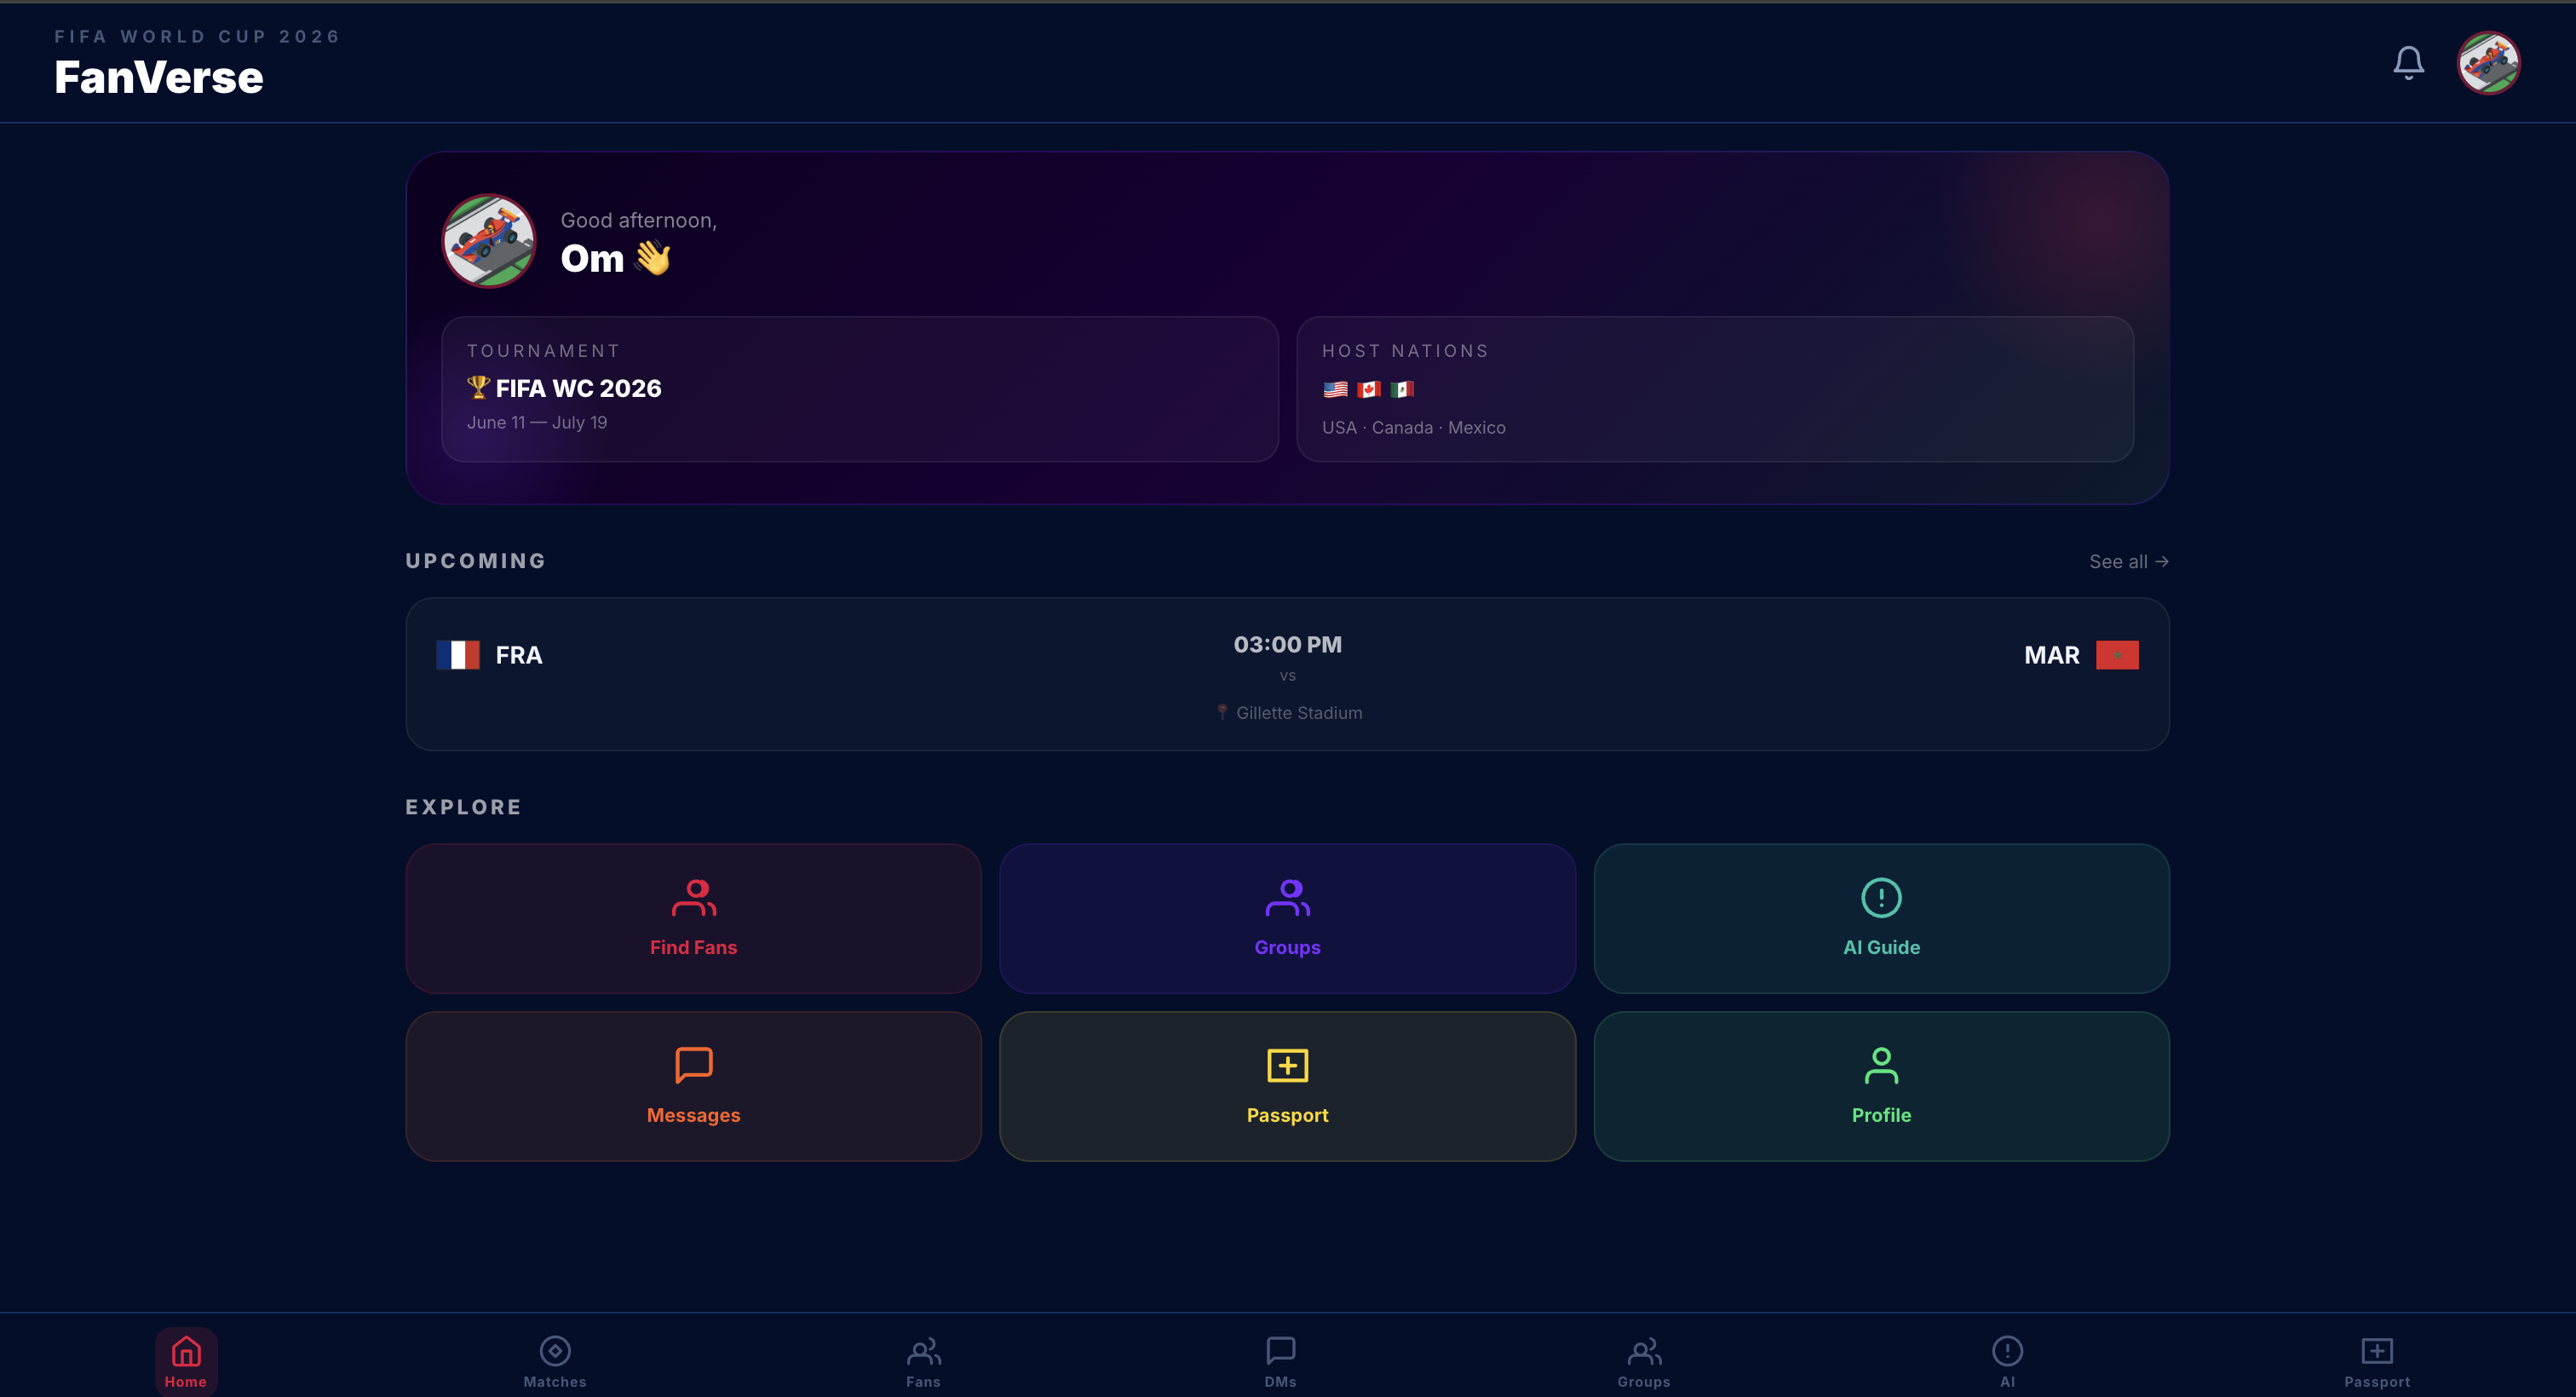Click the HOST NATIONS card heading
Screen dimensions: 2576x1397
1406,351
